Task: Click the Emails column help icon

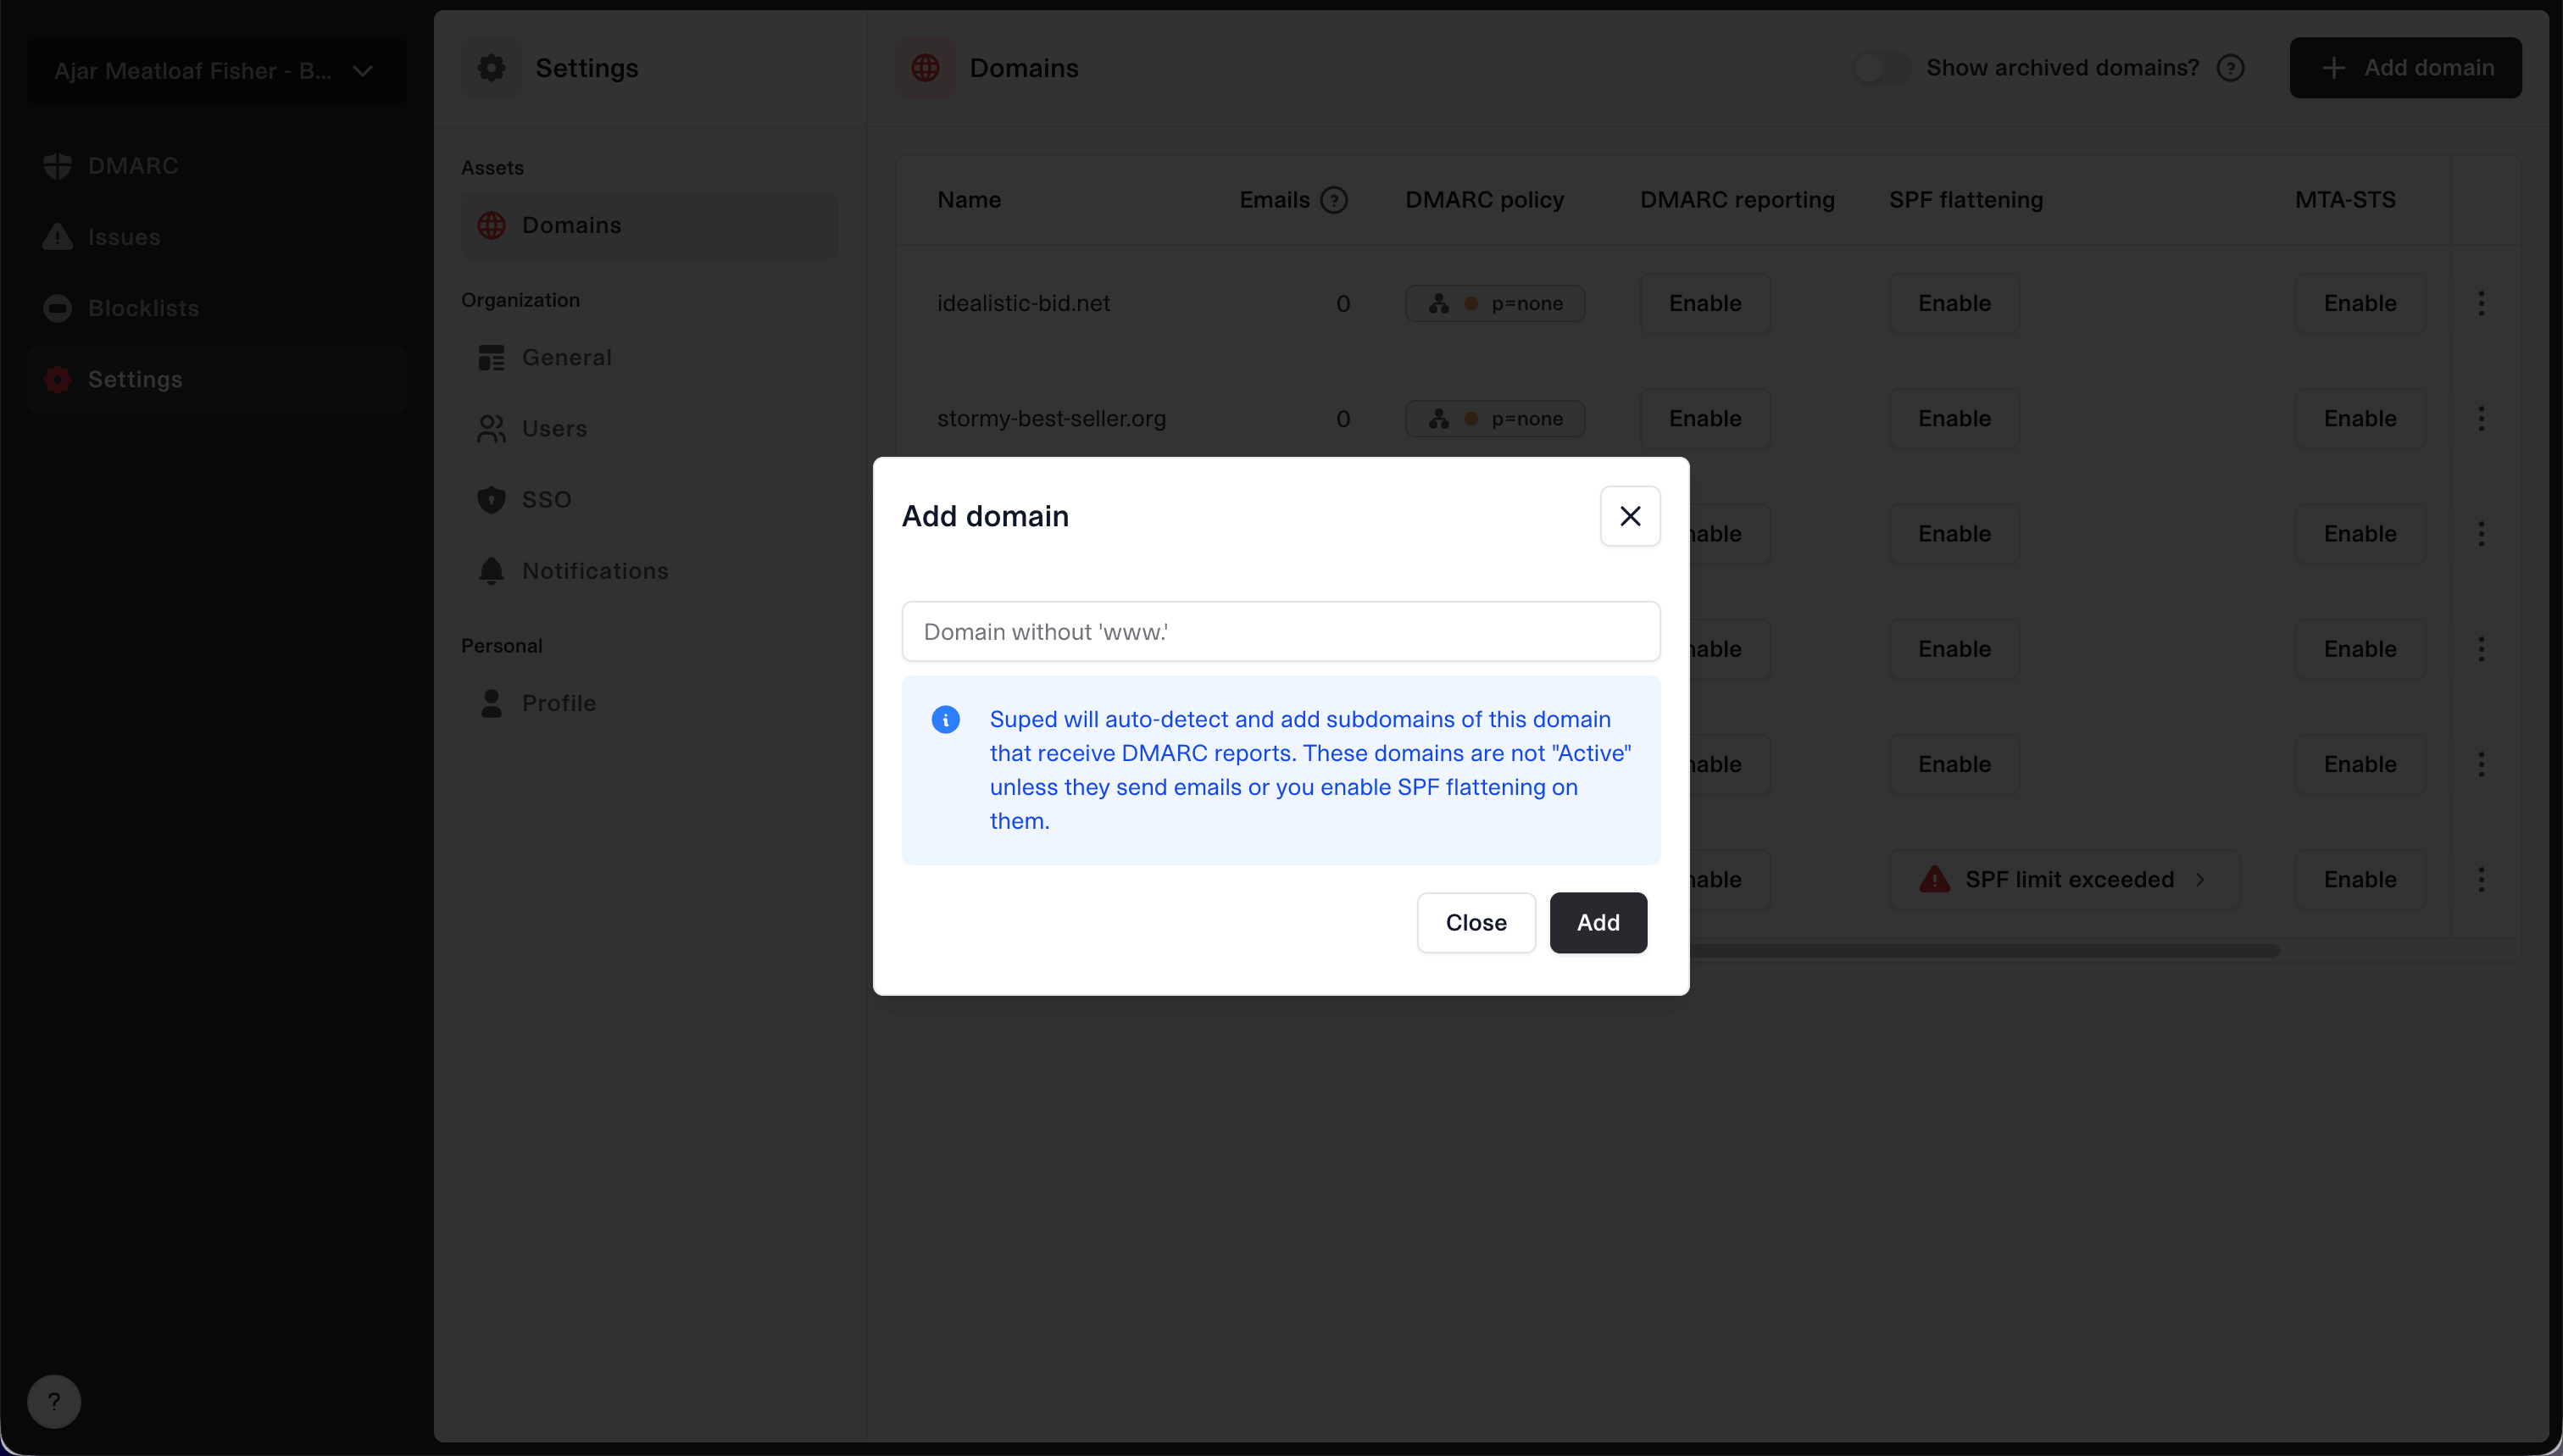Action: coord(1333,200)
